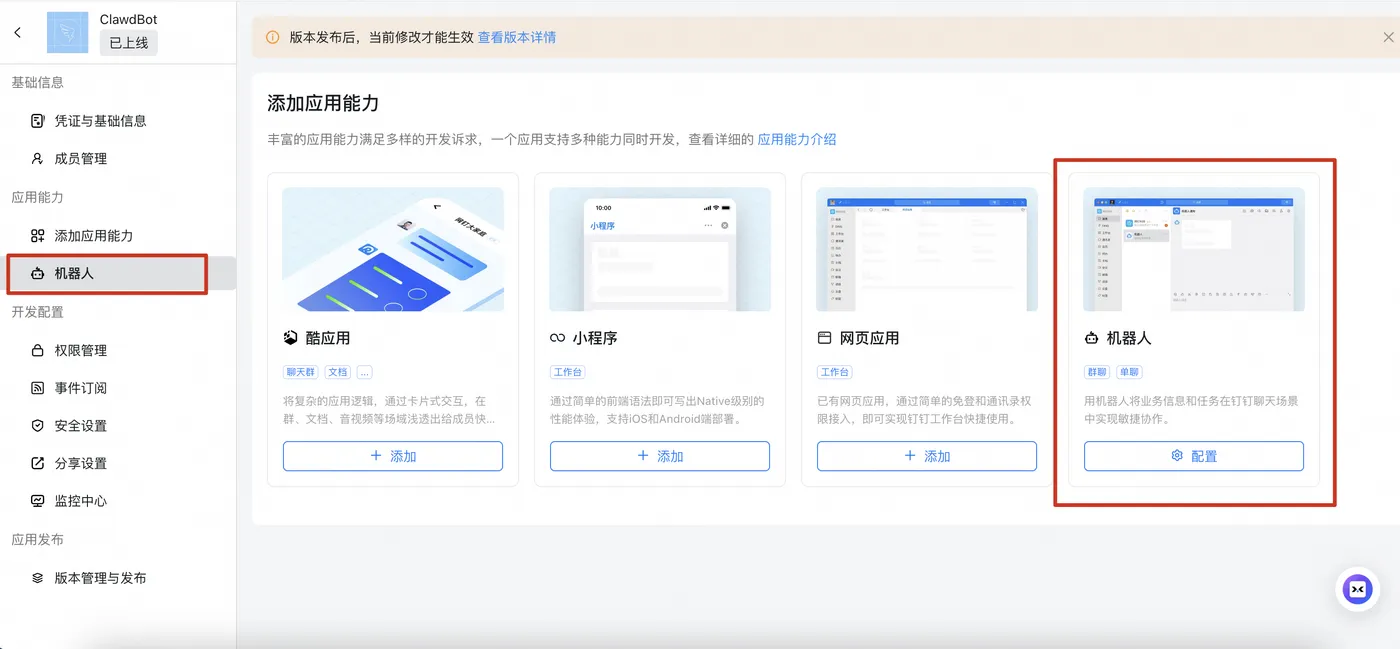Click the ClawdBot app avatar icon
The image size is (1400, 649).
(x=68, y=33)
